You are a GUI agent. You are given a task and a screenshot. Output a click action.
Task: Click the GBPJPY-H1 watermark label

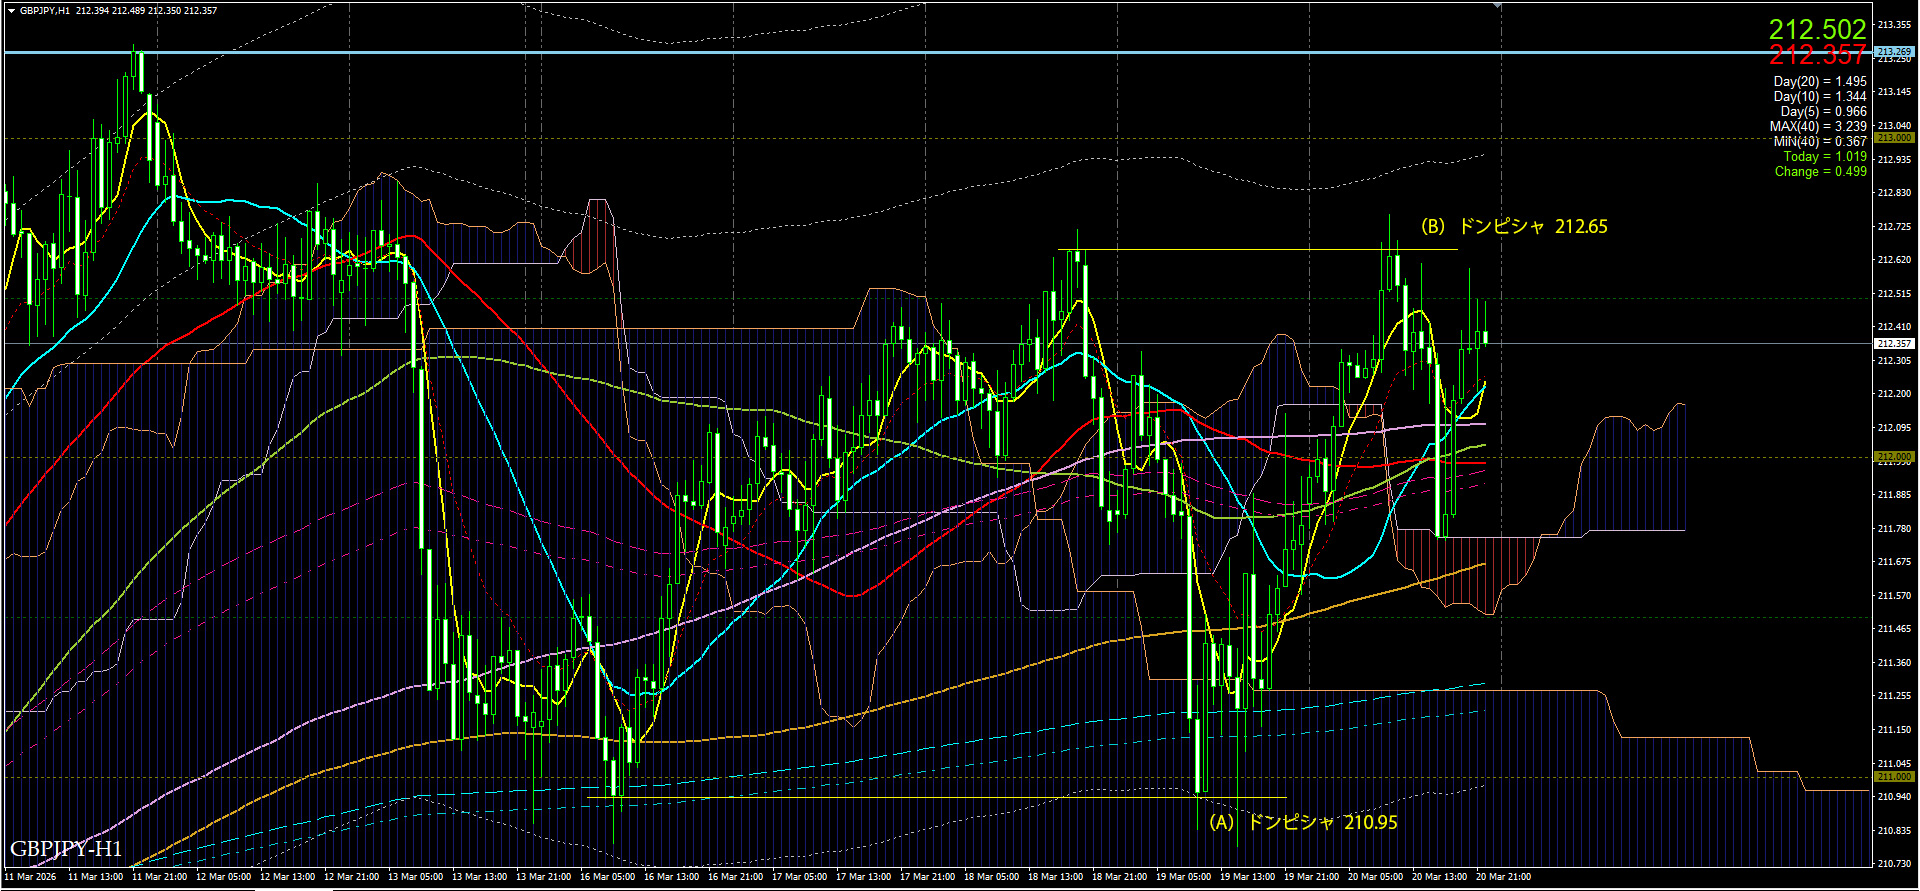[x=66, y=849]
